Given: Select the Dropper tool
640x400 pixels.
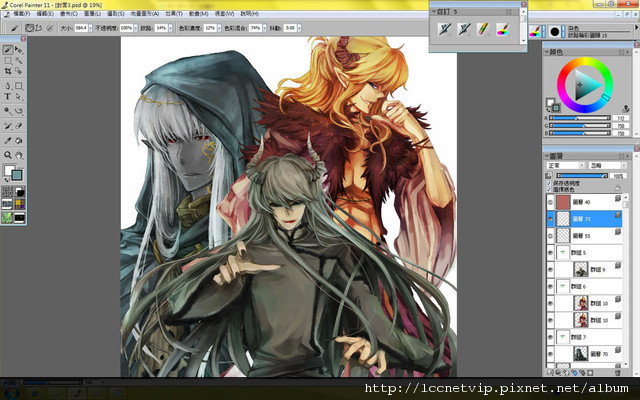Looking at the screenshot, I should pyautogui.click(x=8, y=140).
